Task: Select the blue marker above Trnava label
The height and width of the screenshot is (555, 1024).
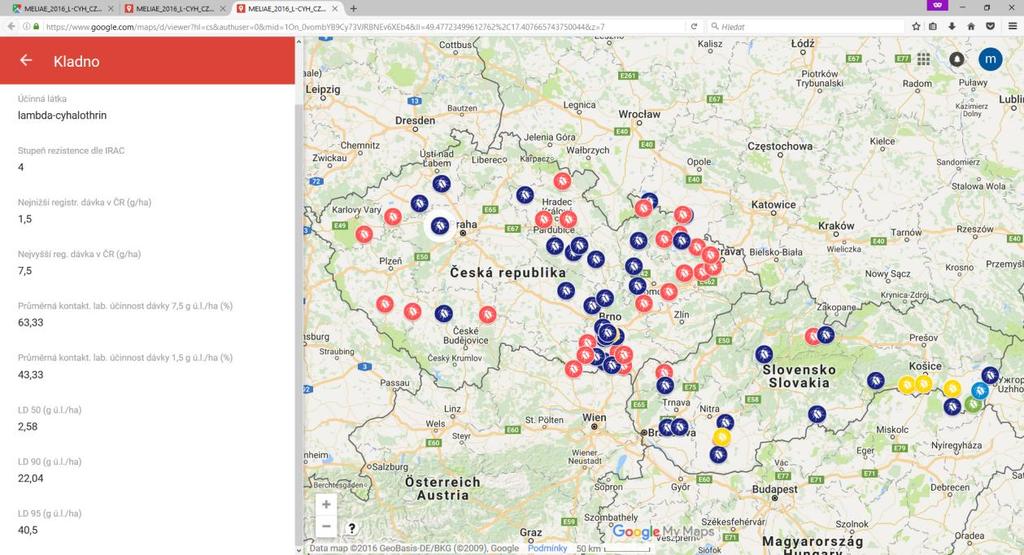Action: [665, 385]
